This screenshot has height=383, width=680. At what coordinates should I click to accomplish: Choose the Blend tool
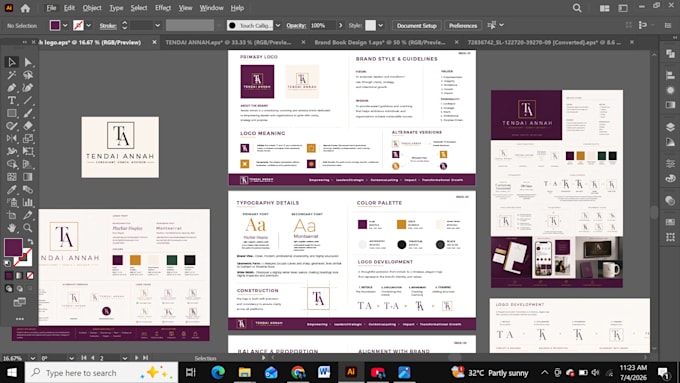coord(28,190)
